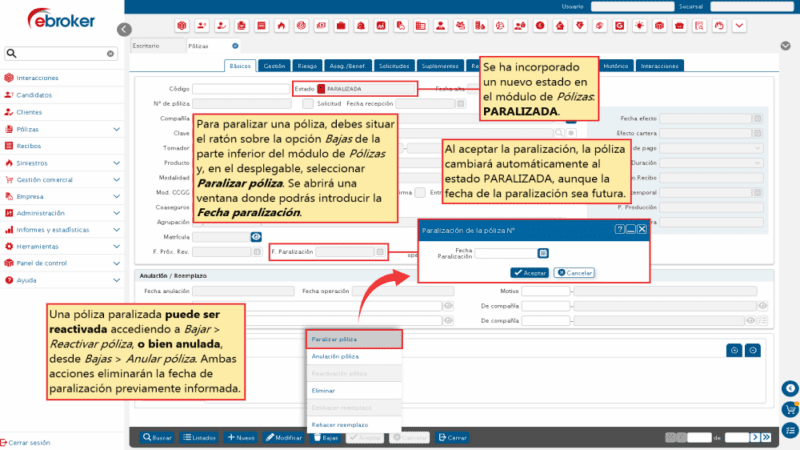The image size is (800, 450).
Task: Close the Pólizas tab
Action: point(235,45)
